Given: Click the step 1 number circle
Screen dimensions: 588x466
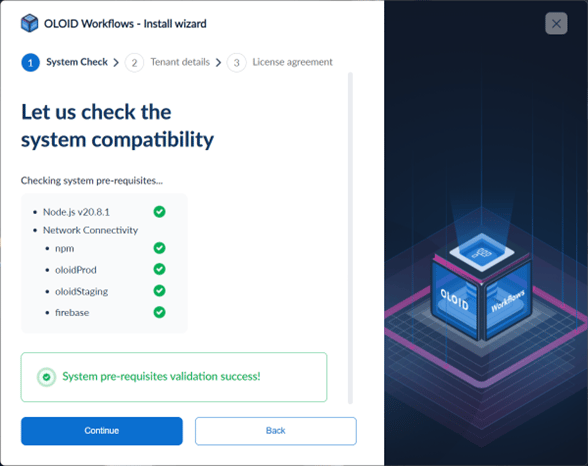Looking at the screenshot, I should (x=30, y=63).
